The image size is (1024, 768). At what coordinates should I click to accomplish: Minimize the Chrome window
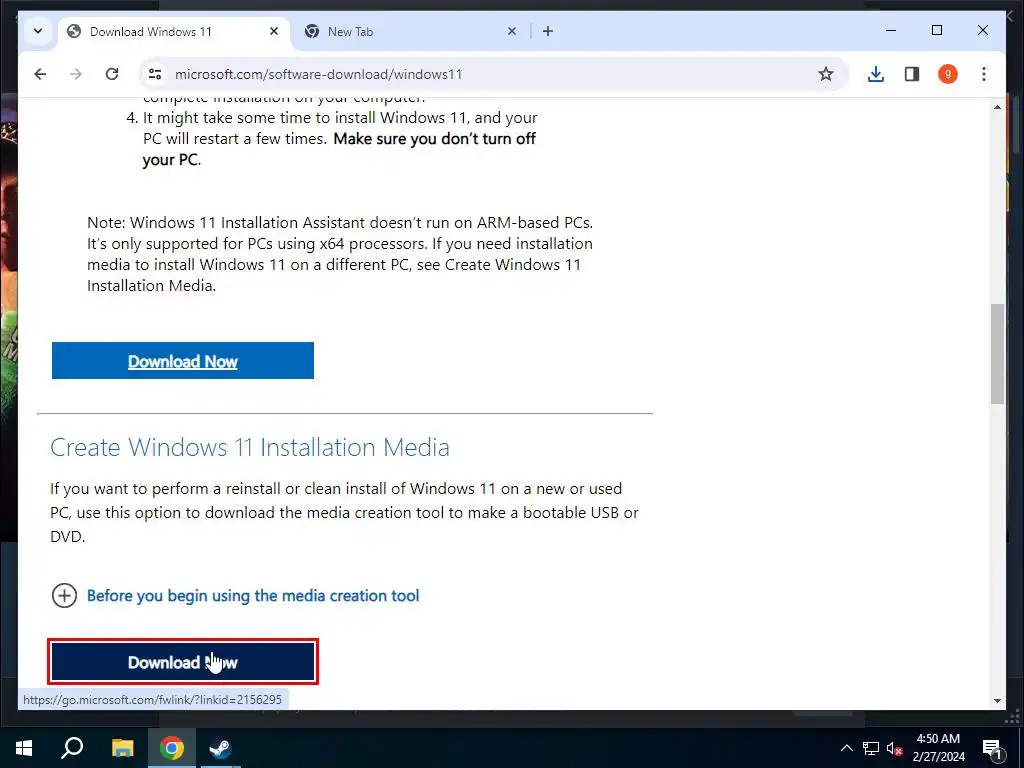(x=891, y=30)
